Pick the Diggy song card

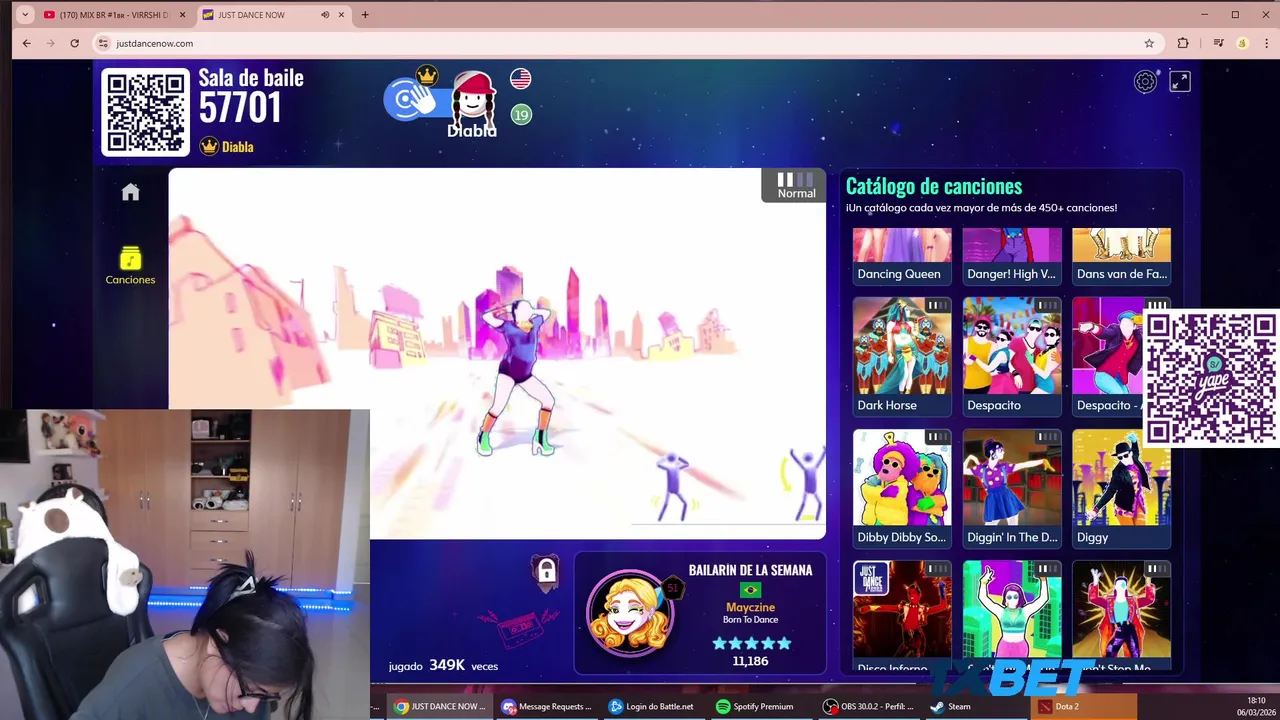click(1121, 488)
